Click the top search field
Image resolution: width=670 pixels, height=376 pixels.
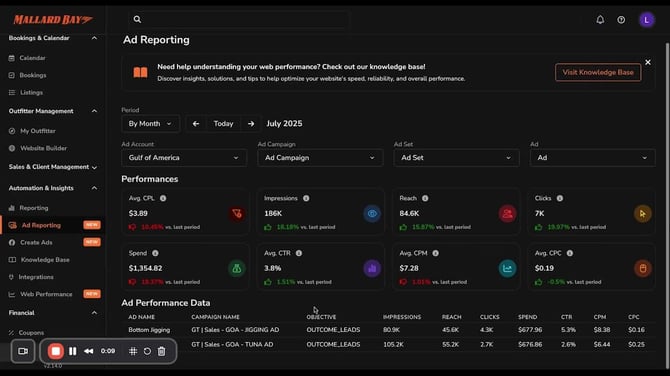(x=238, y=19)
